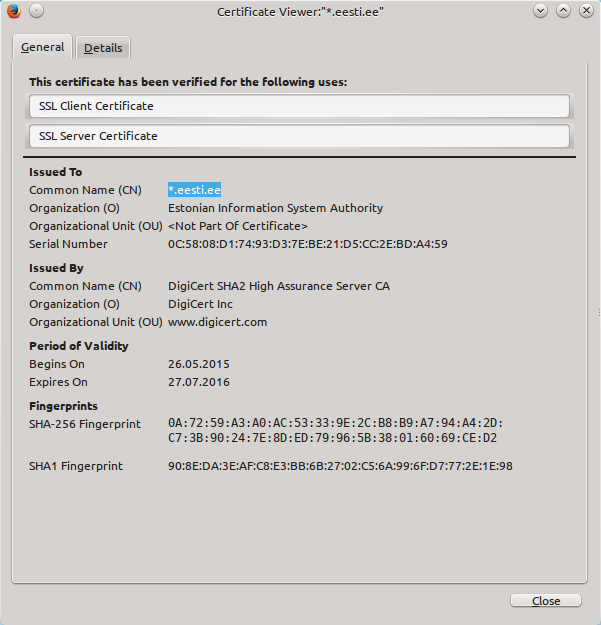Maximize window with the up-chevron button
Viewport: 601px width, 625px height.
click(x=563, y=11)
